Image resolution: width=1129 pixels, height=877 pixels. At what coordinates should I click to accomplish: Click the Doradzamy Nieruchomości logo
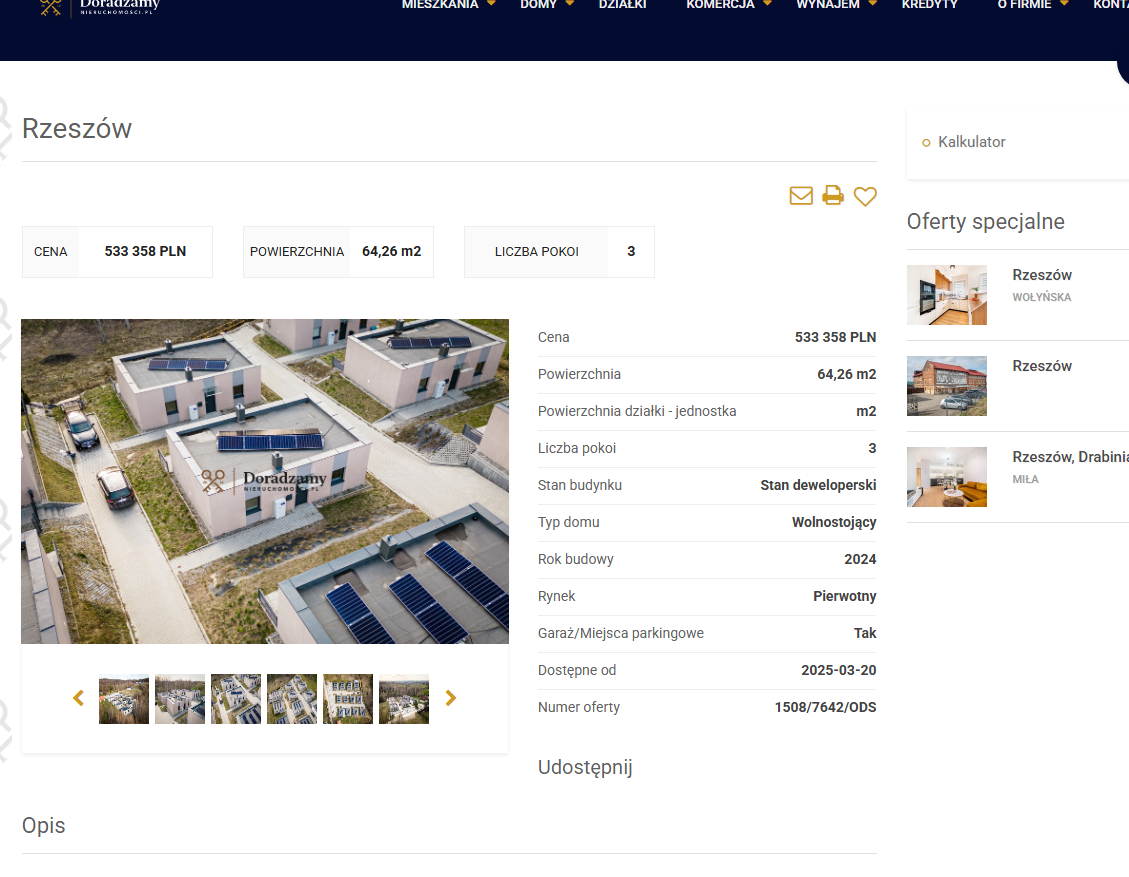click(100, 7)
